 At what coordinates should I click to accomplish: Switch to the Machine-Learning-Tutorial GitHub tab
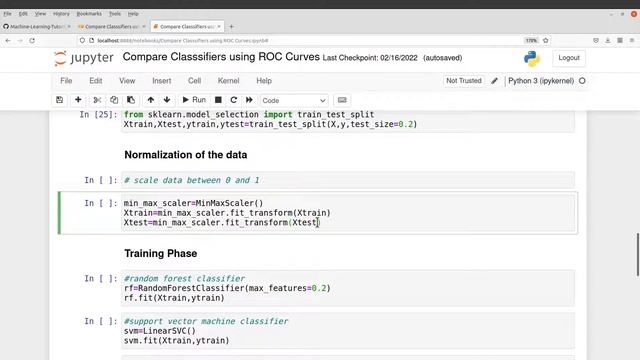(37, 27)
